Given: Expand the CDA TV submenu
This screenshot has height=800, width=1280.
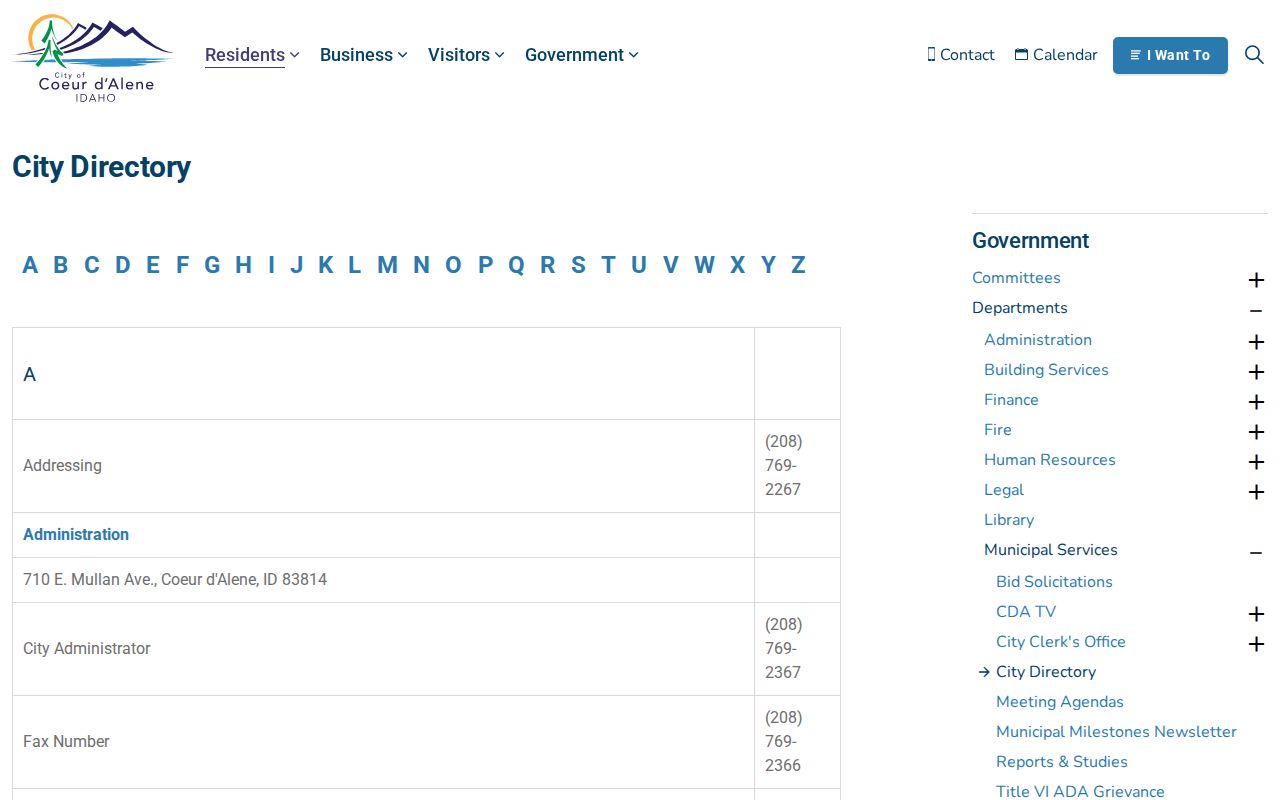Looking at the screenshot, I should [1256, 614].
